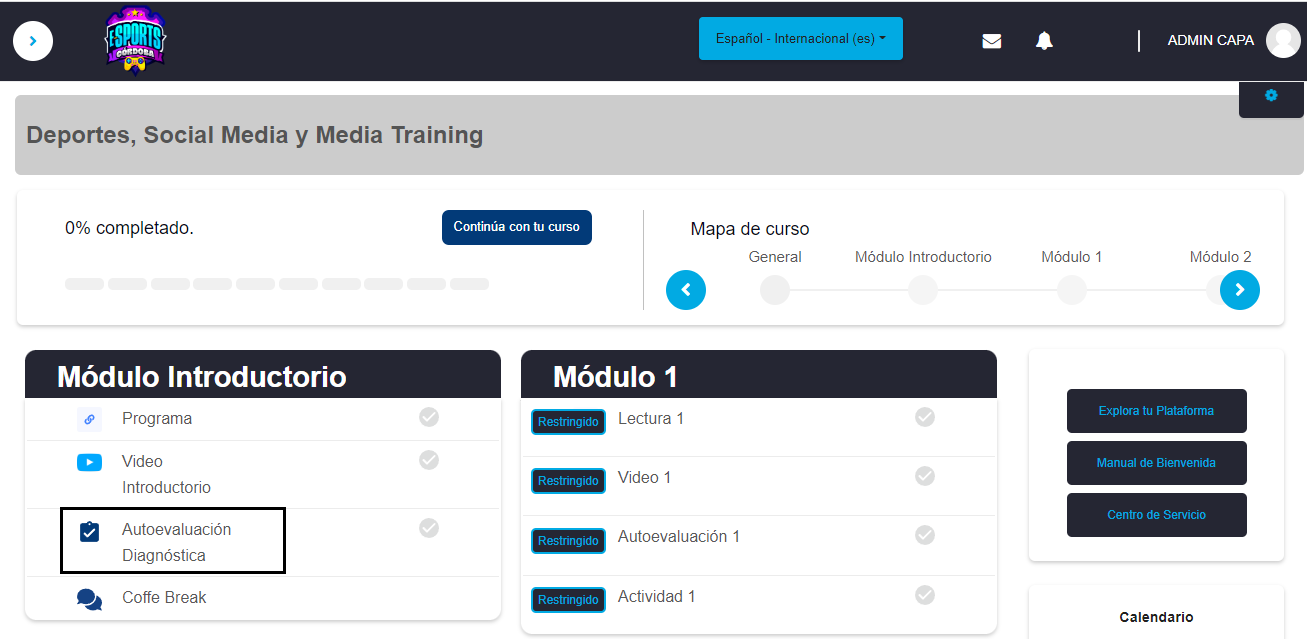
Task: Open the Centro de Servicio
Action: click(x=1157, y=515)
